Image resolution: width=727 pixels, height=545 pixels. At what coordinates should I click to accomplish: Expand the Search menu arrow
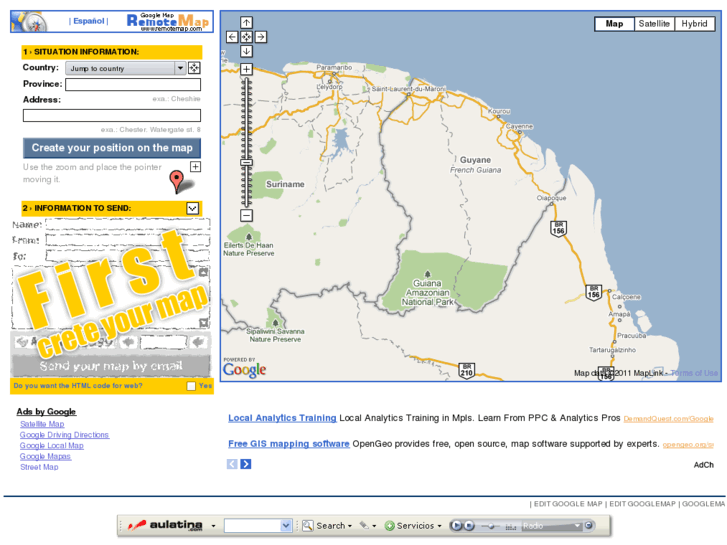tap(350, 526)
